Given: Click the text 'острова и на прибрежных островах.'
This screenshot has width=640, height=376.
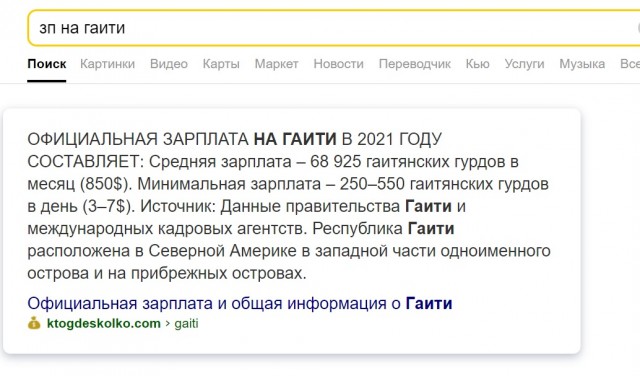Looking at the screenshot, I should pos(167,273).
